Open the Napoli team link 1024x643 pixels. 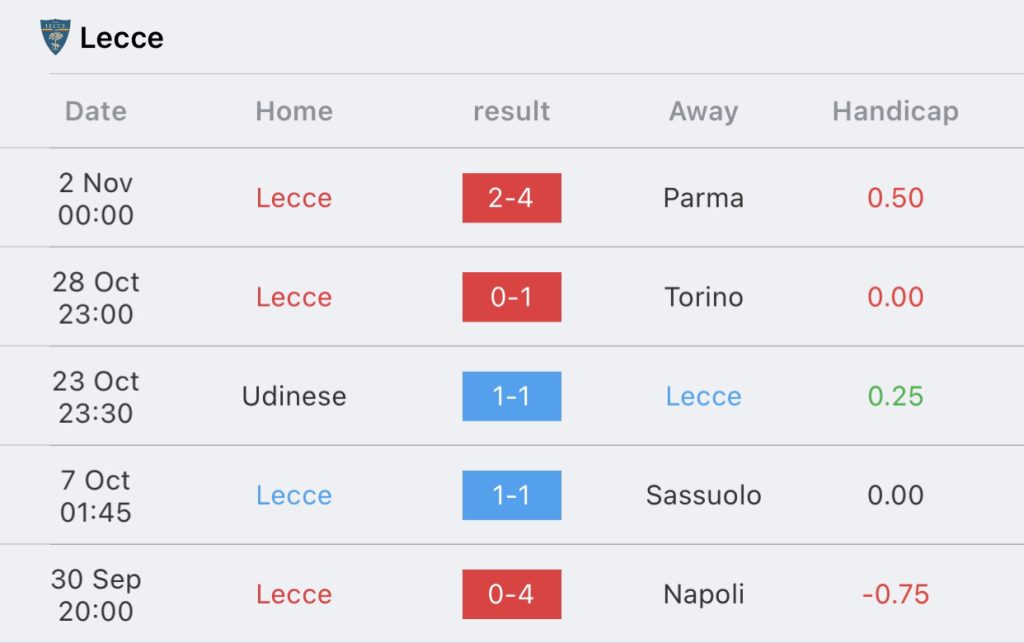tap(703, 594)
